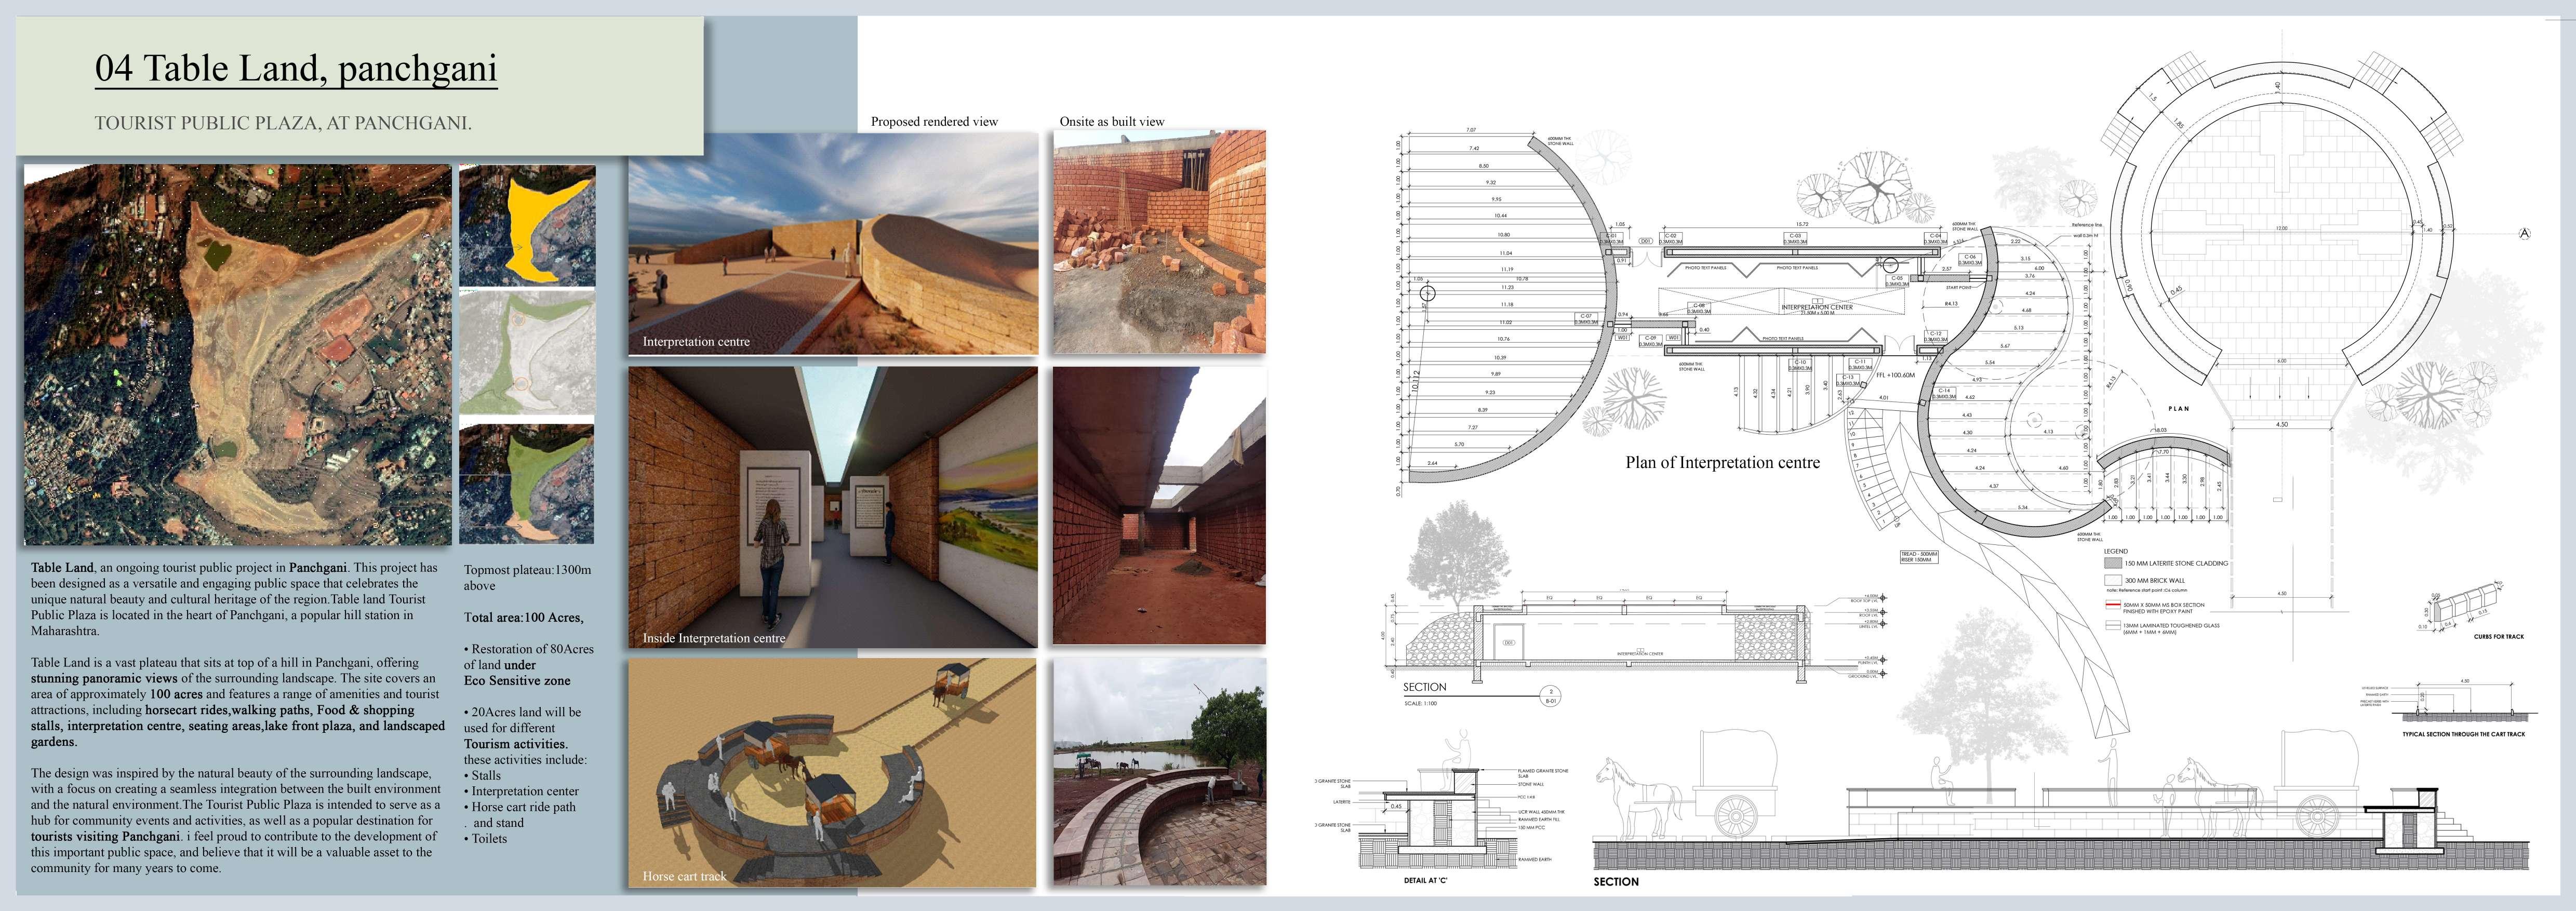Click the Horse cart track render

[832, 772]
